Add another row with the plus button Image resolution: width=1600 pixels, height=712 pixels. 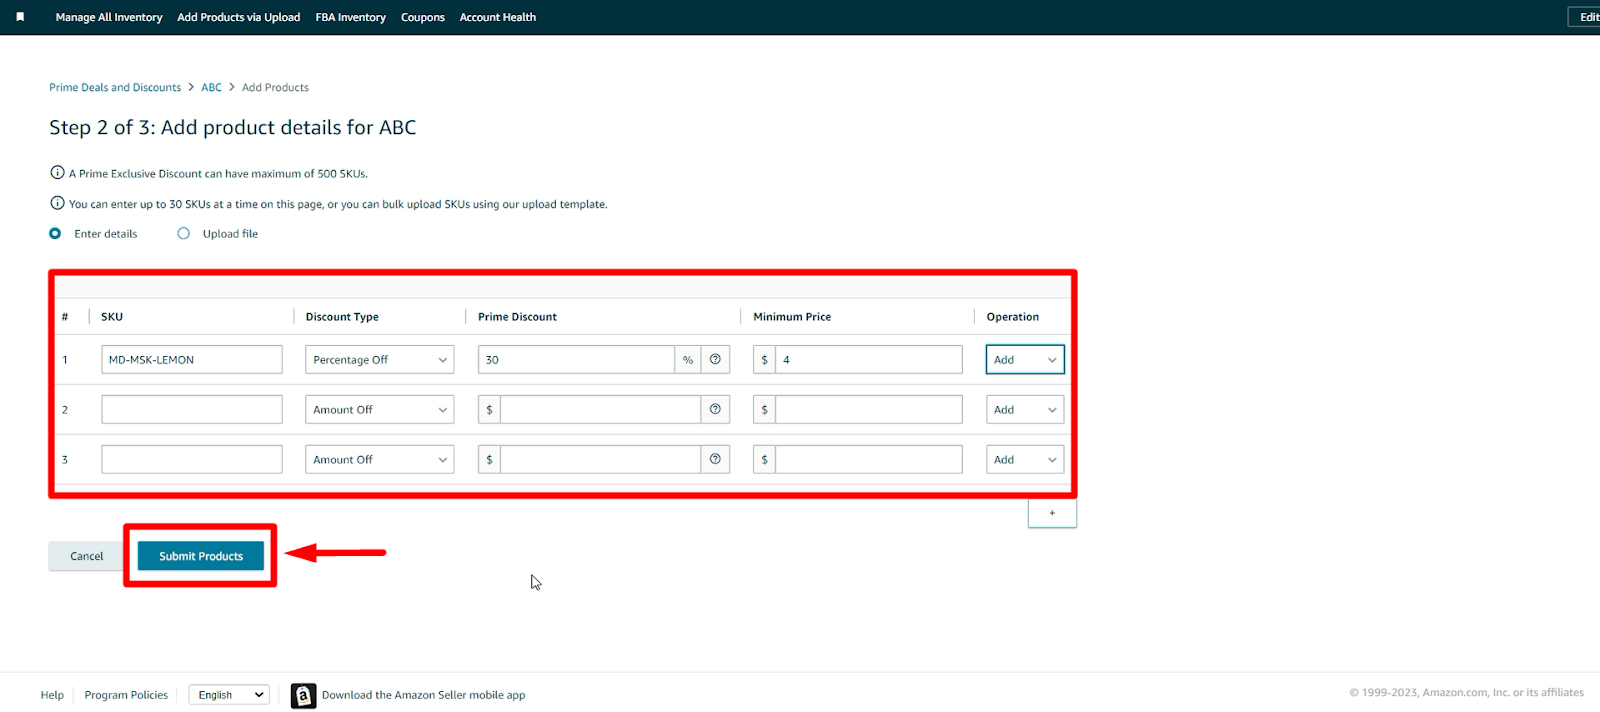[1052, 513]
